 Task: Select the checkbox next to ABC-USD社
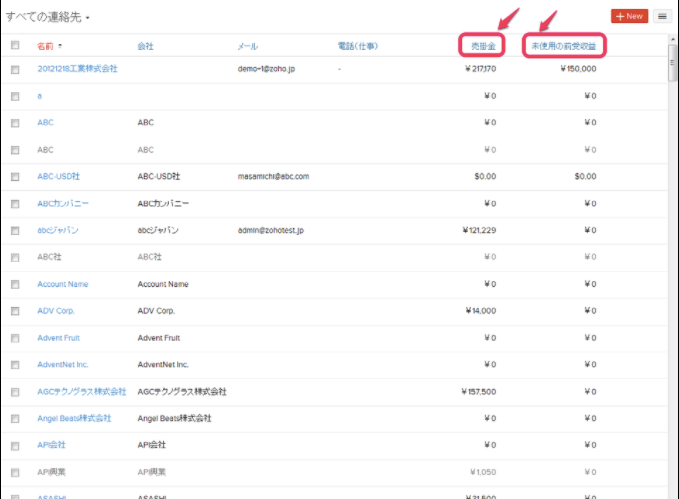15,176
